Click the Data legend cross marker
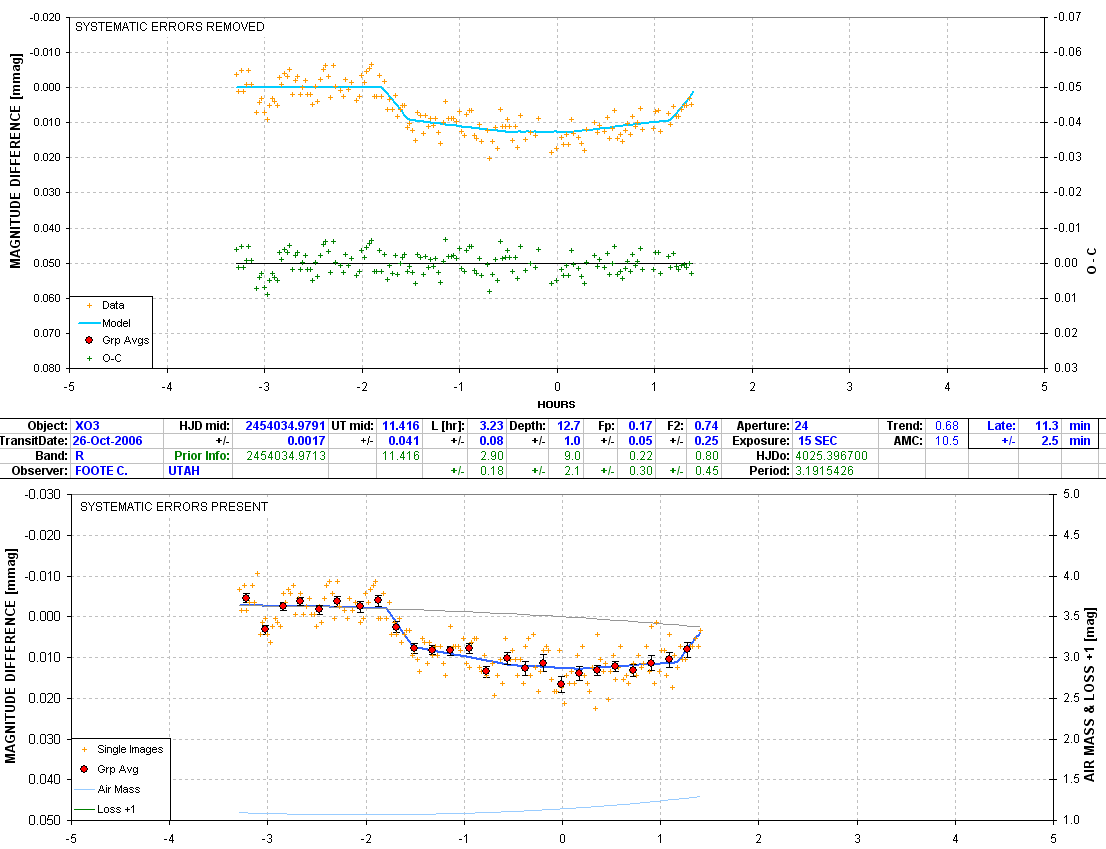The image size is (1106, 849). (89, 305)
